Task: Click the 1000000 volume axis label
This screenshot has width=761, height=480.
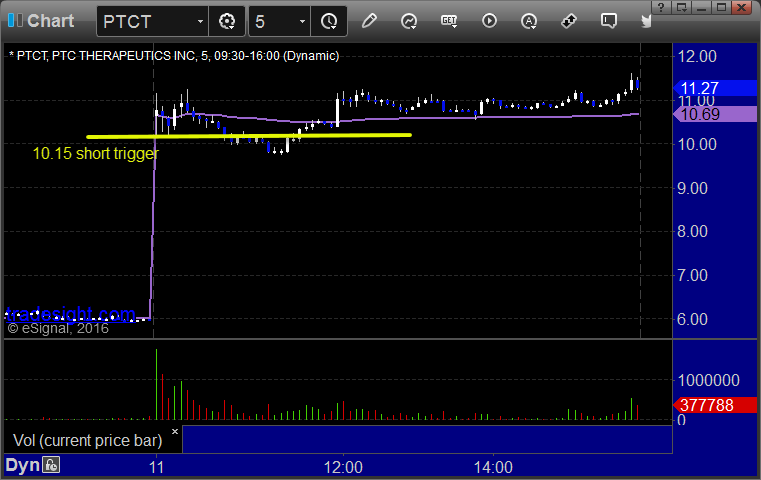Action: pyautogui.click(x=709, y=380)
